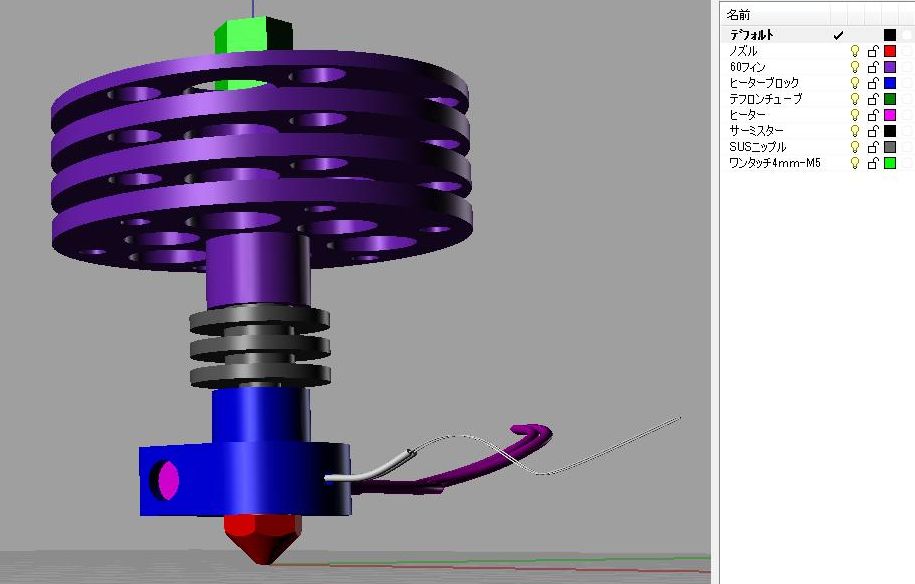Viewport: 915px width, 584px height.
Task: Hide the SUSニップル layer with bulb icon
Action: pyautogui.click(x=855, y=147)
